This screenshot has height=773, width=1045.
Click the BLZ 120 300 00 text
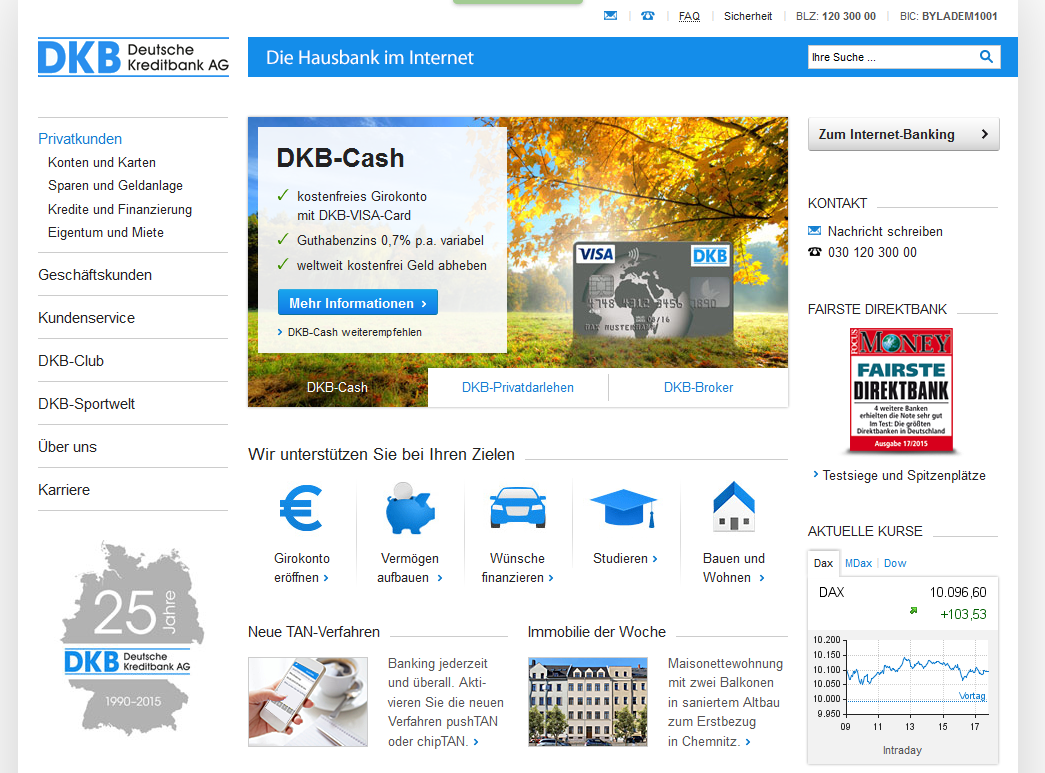[x=836, y=16]
